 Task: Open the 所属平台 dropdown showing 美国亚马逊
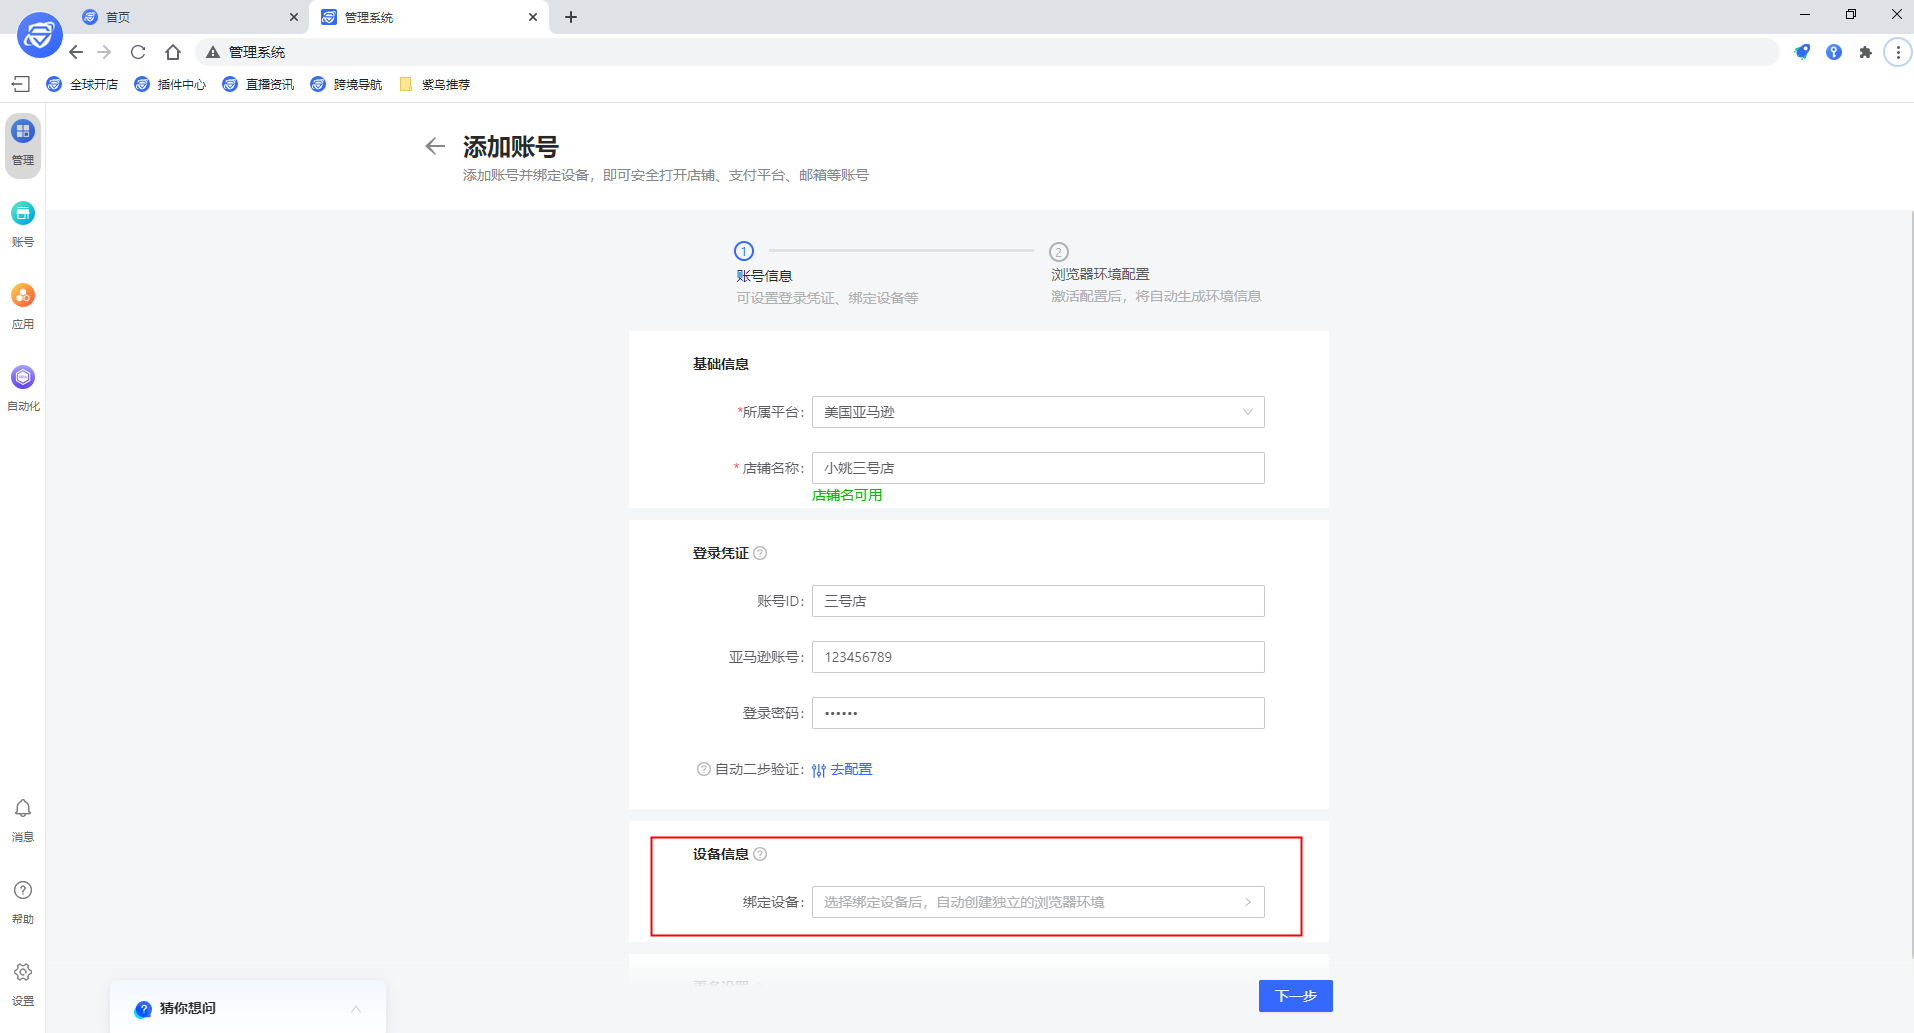tap(1038, 411)
